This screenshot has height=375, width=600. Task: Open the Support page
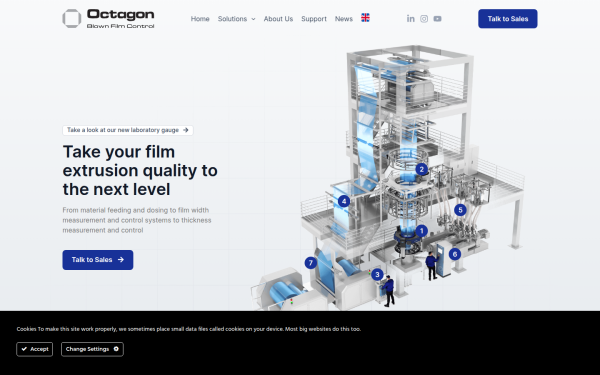pos(314,19)
